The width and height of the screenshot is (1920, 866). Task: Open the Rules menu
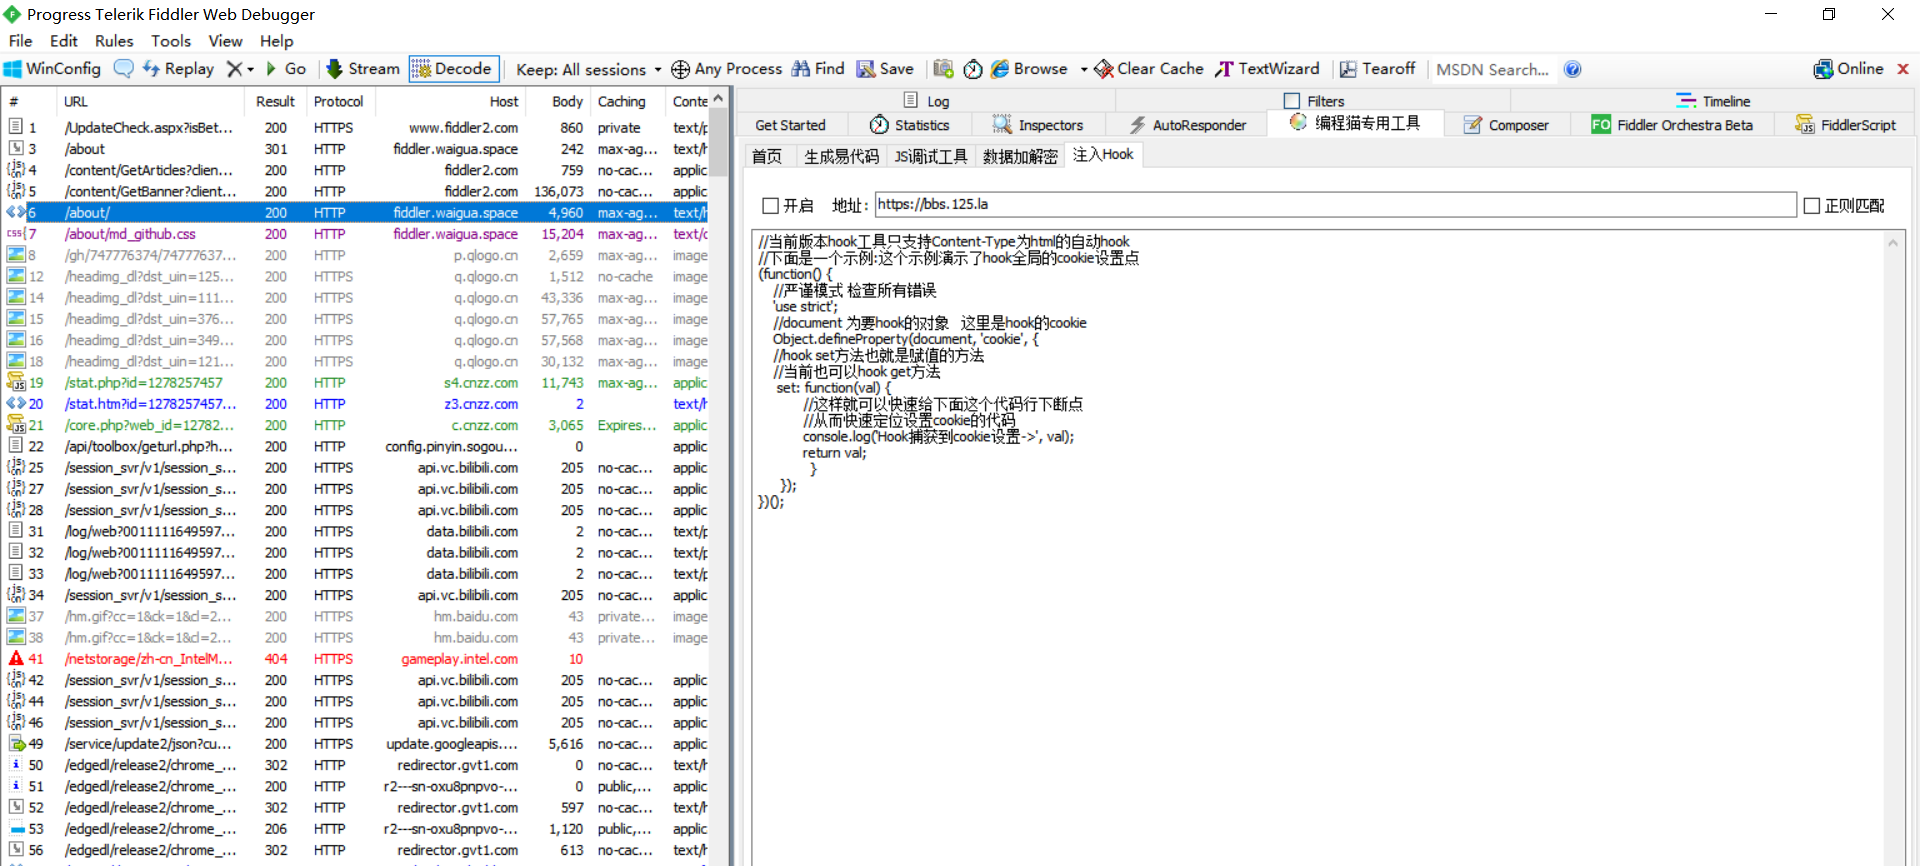(x=114, y=41)
